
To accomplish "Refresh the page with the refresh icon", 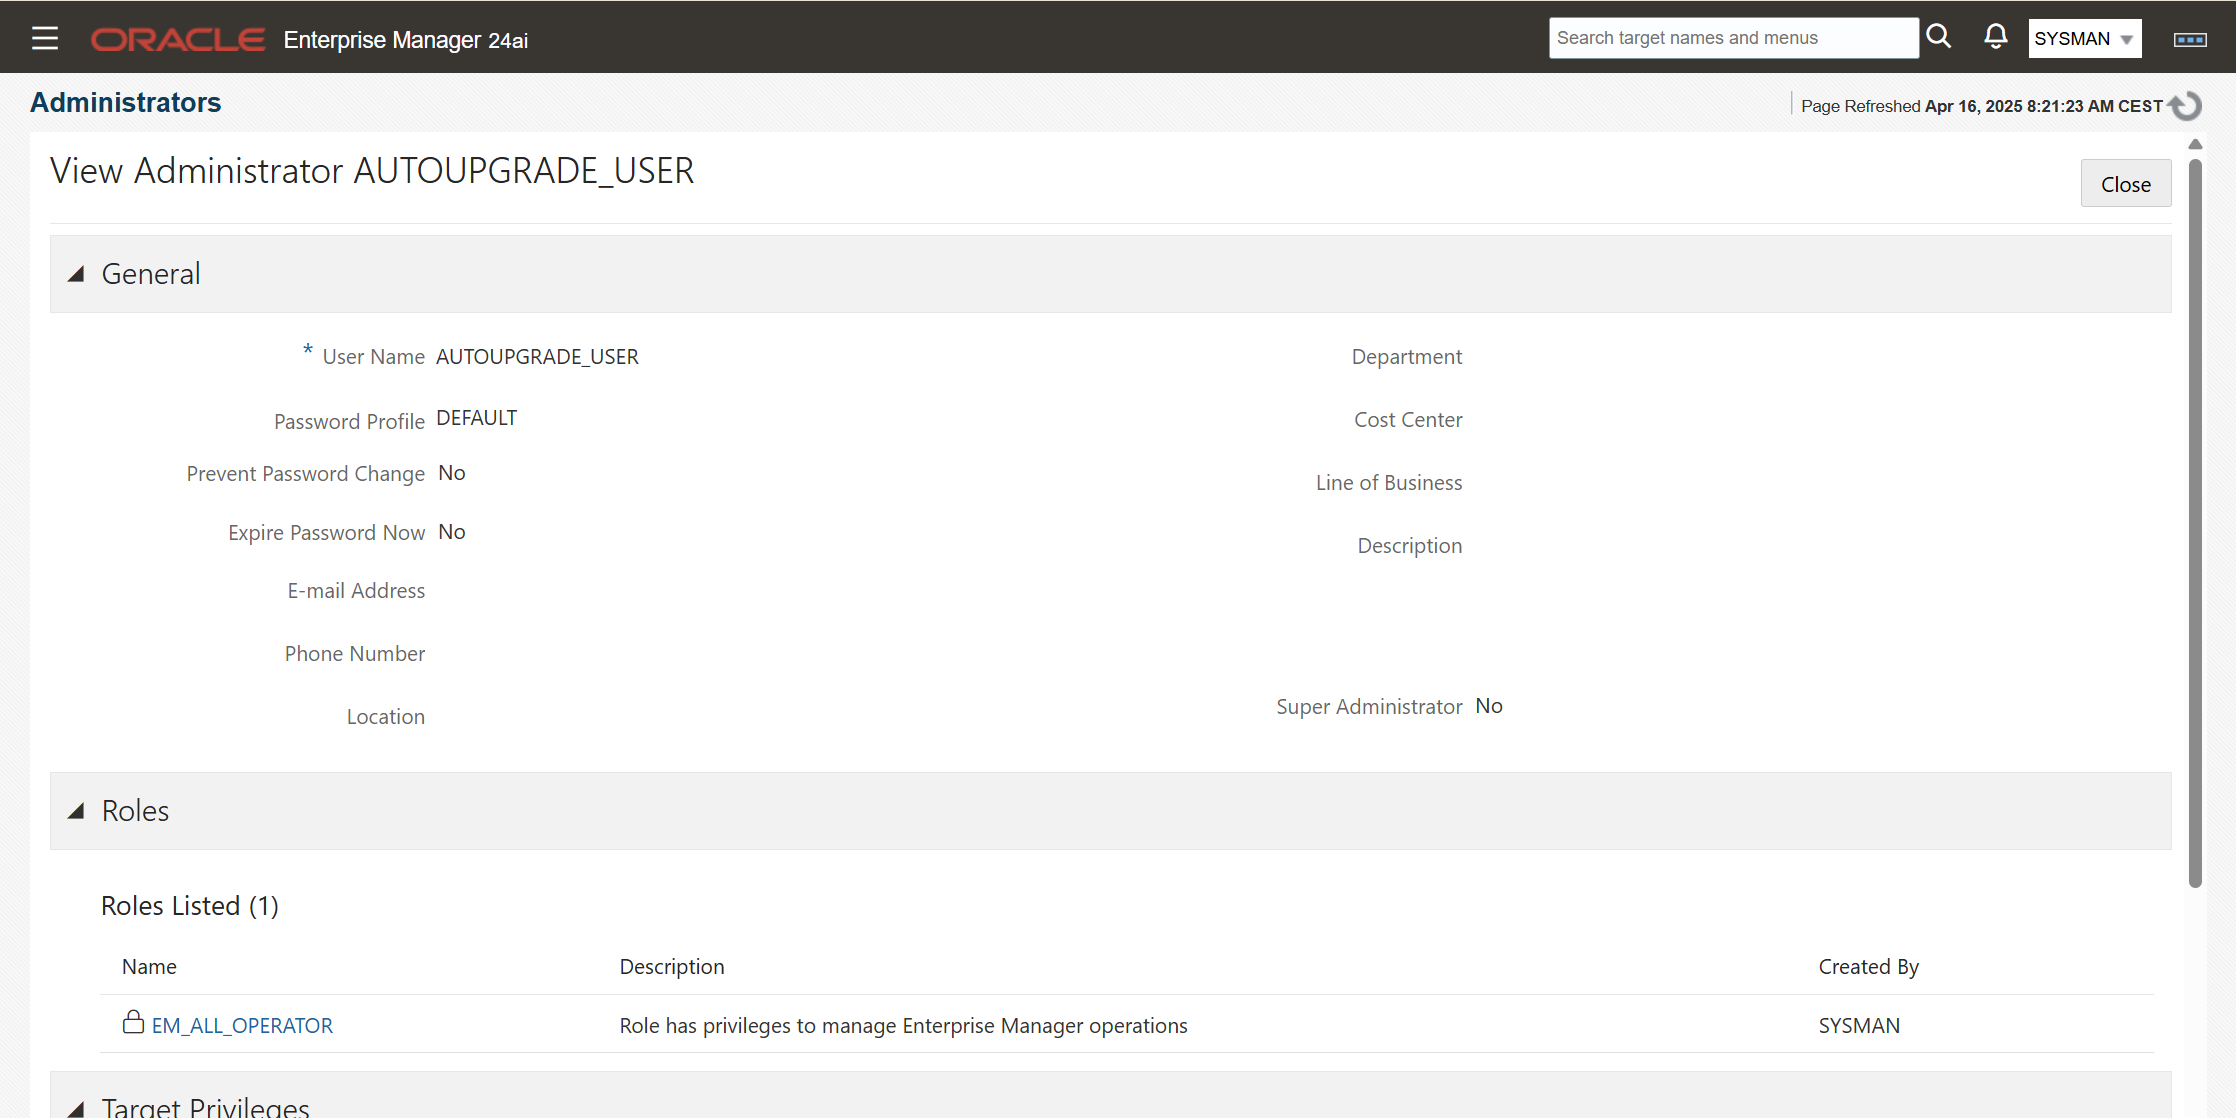I will point(2184,104).
